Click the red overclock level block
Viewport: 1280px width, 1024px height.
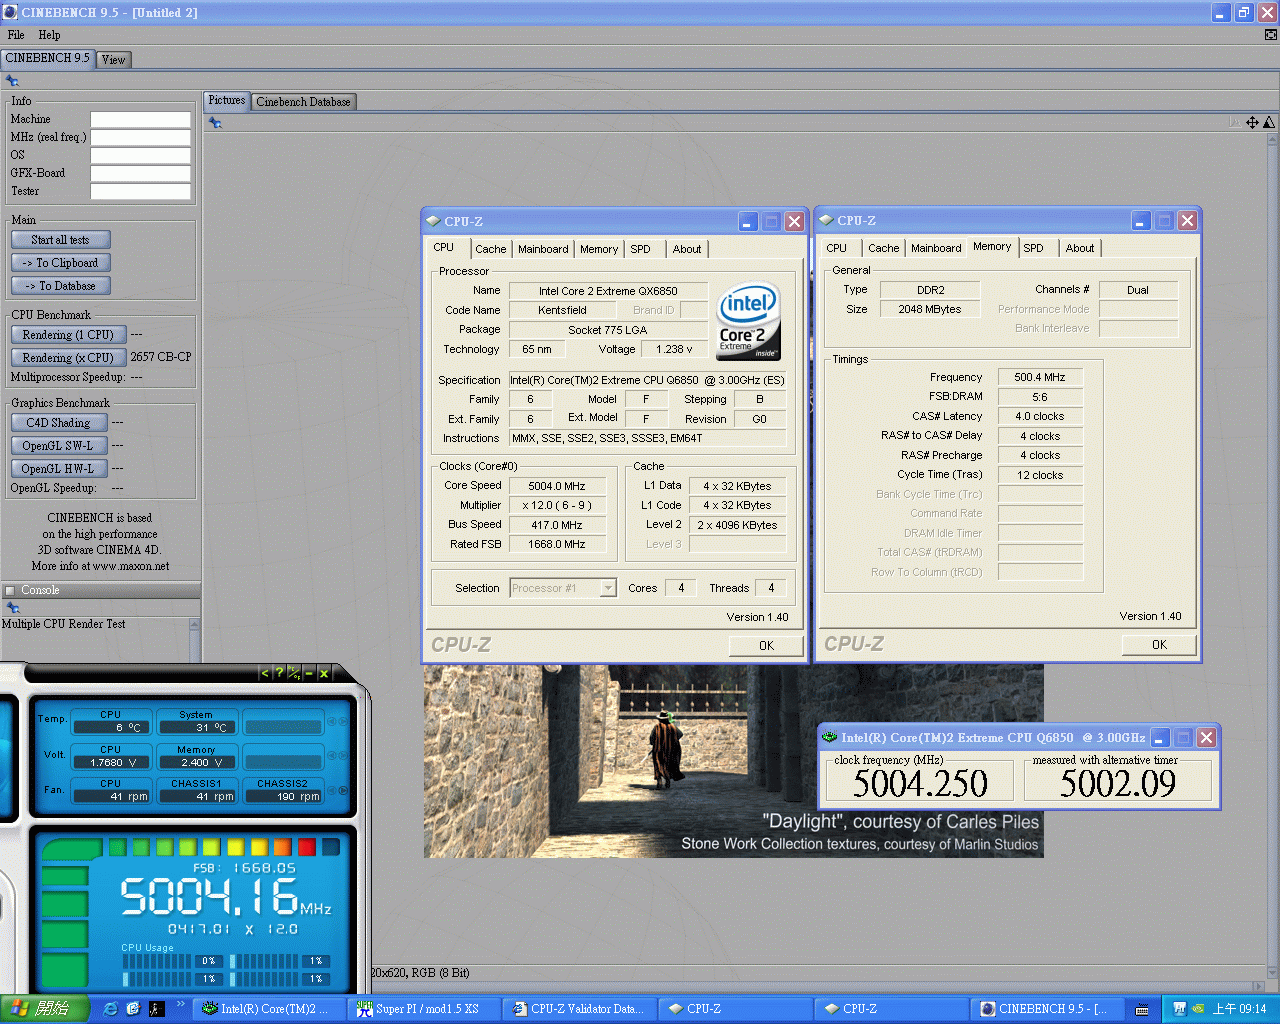click(306, 847)
